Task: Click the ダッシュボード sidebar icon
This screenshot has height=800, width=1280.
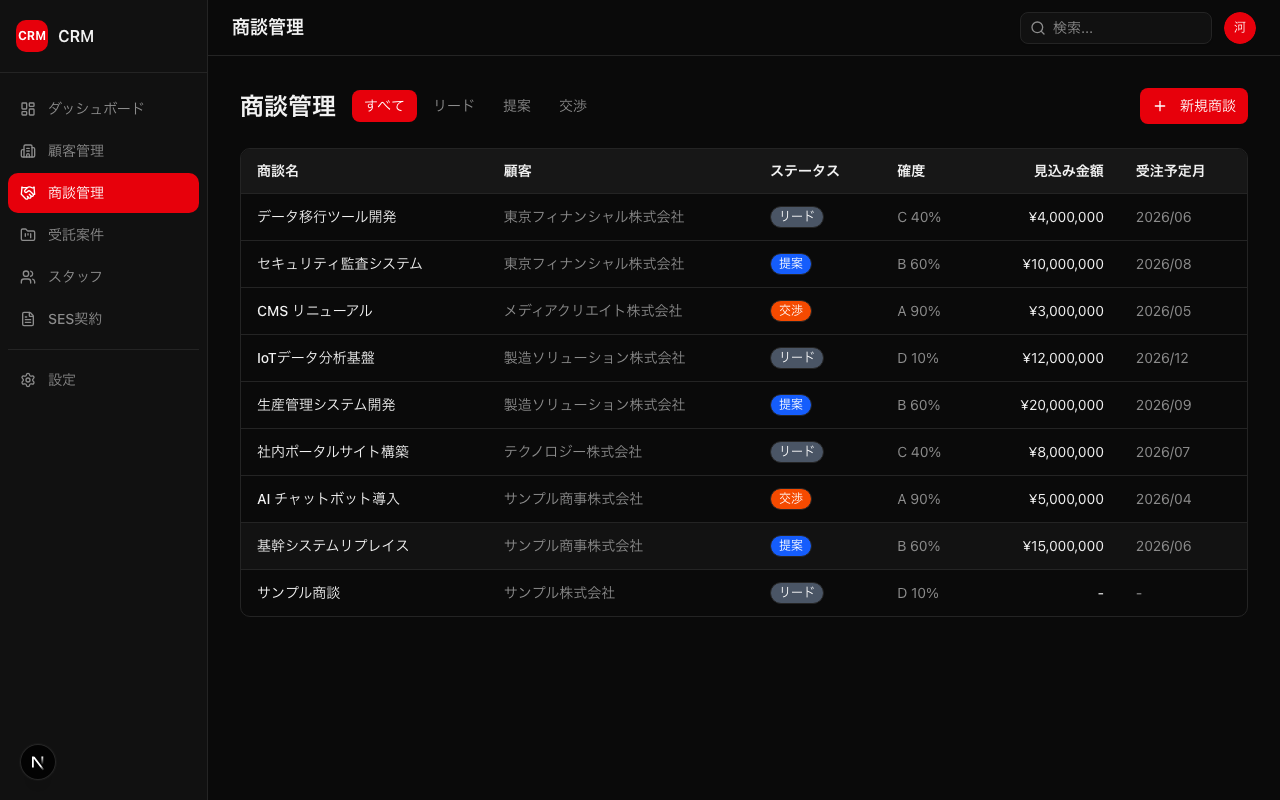Action: [28, 108]
